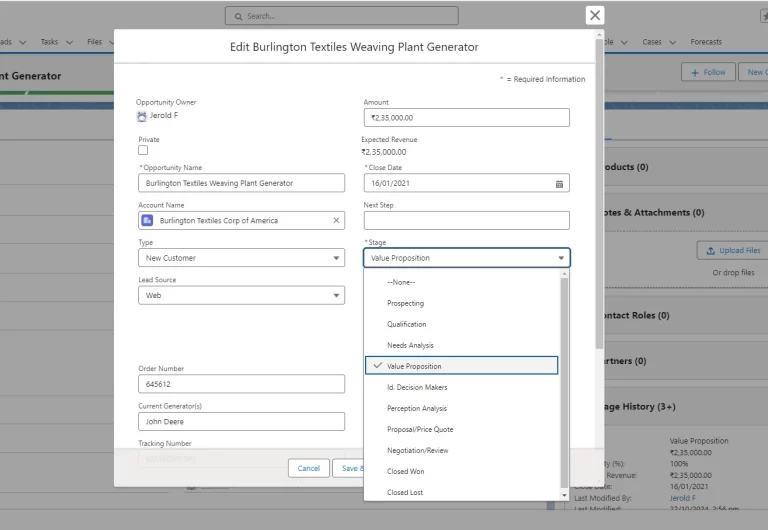
Task: Click the Upload Files button
Action: pos(732,251)
